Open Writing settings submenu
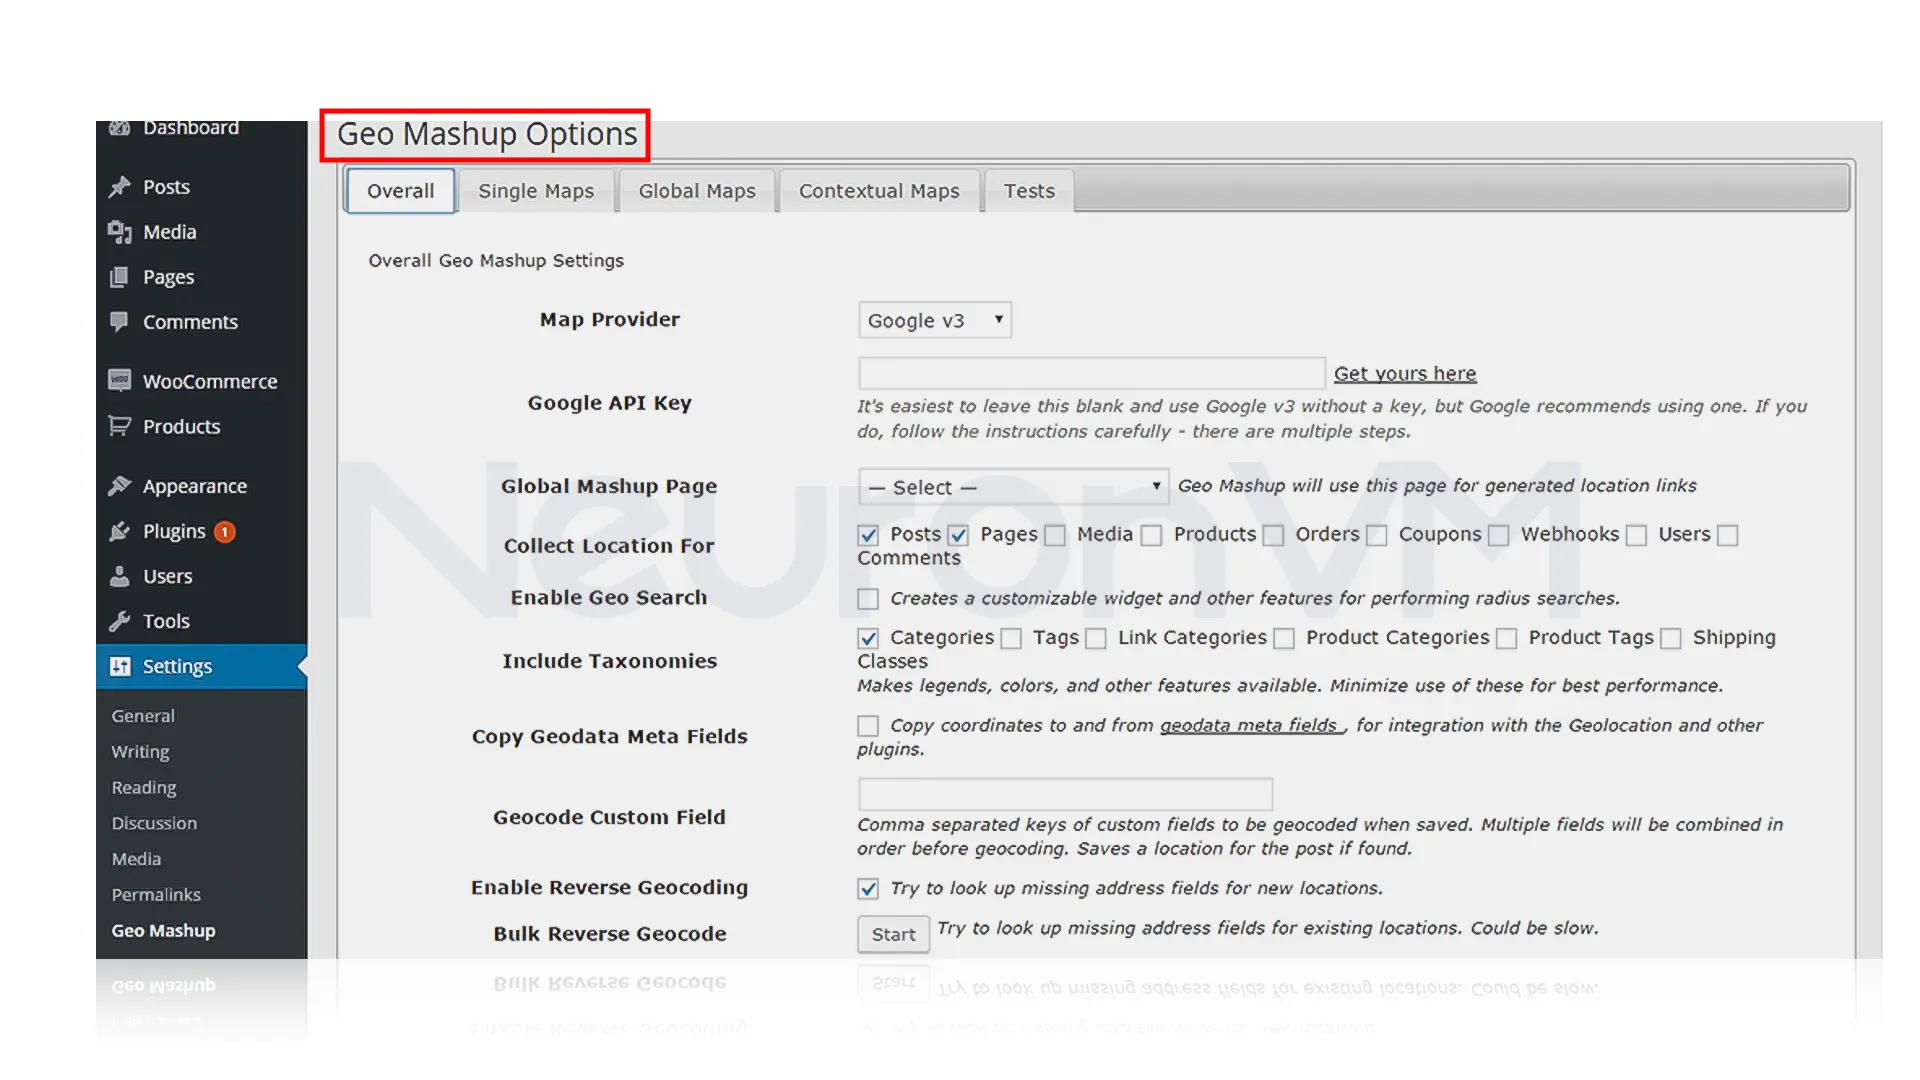This screenshot has height=1080, width=1920. (x=140, y=752)
